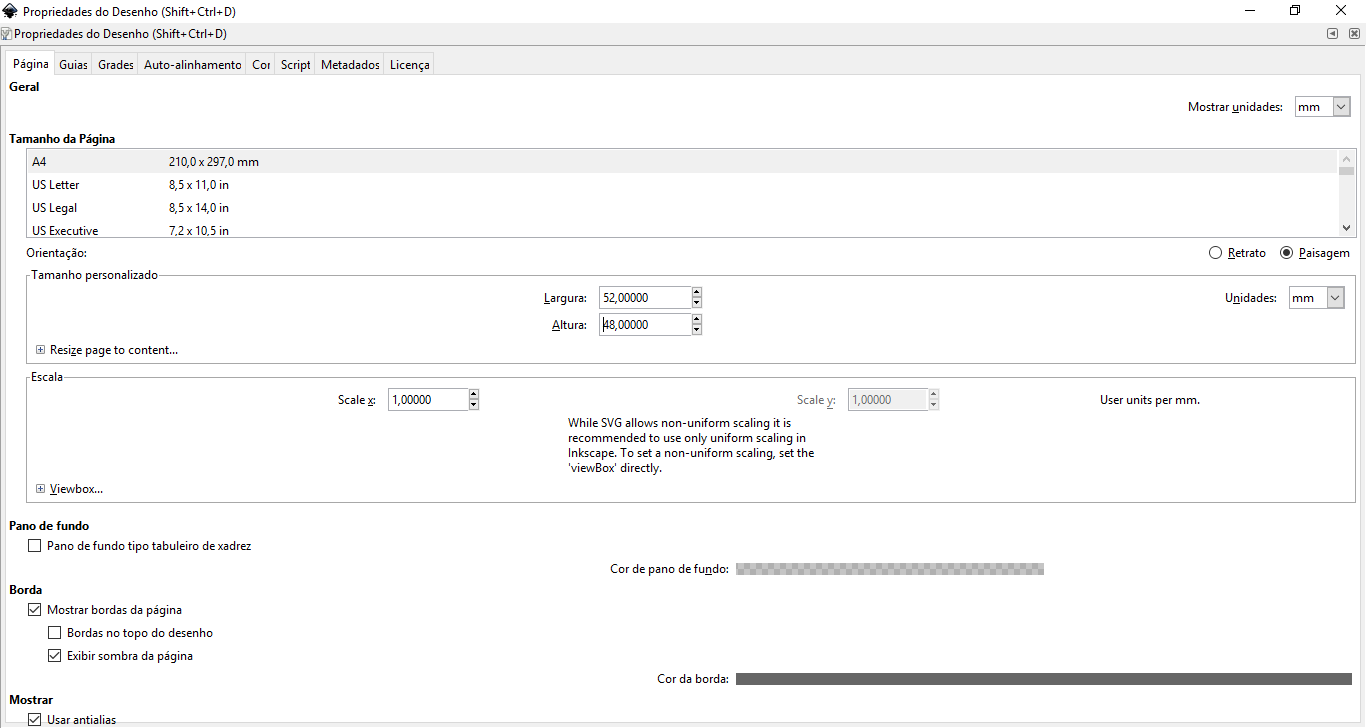This screenshot has height=728, width=1366.
Task: Switch to the Auto-alinhamento tab
Action: point(193,65)
